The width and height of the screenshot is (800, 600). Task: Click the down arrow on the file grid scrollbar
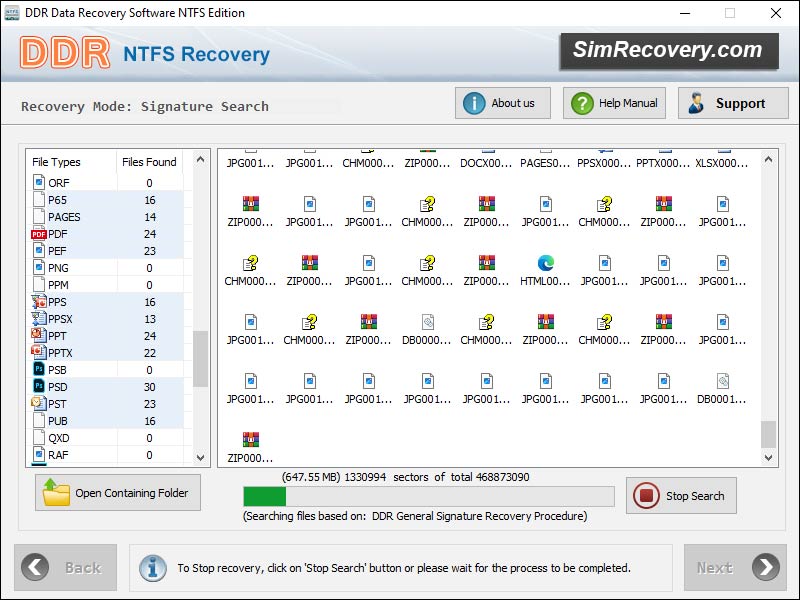(769, 458)
